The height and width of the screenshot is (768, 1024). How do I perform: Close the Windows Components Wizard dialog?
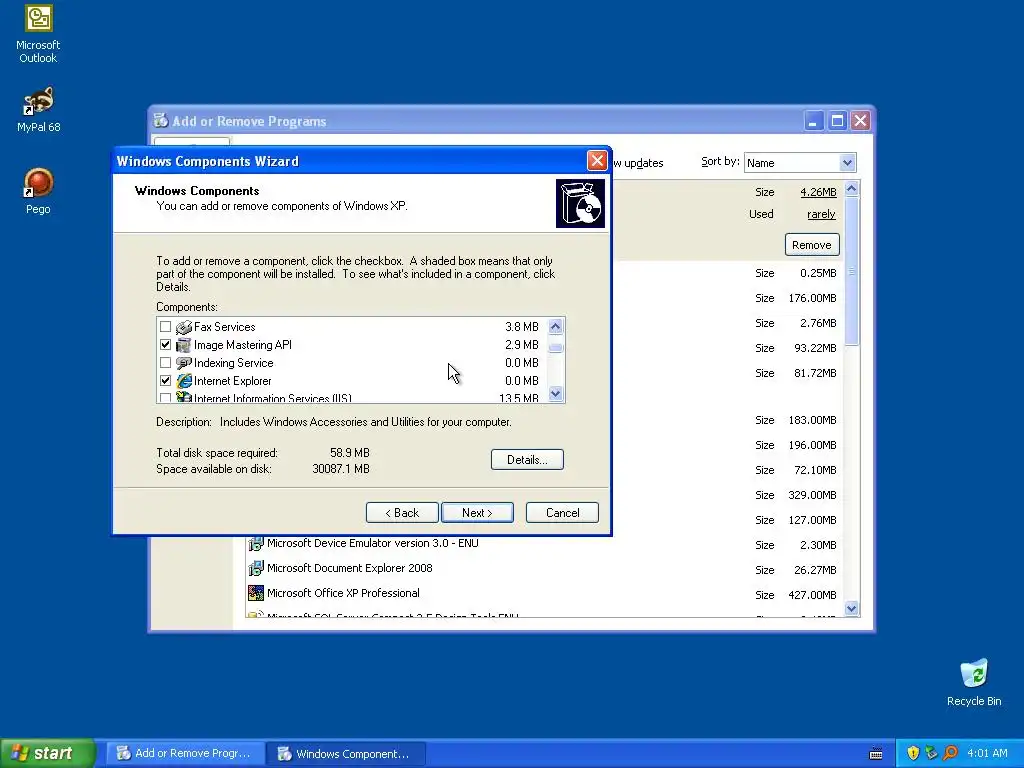[x=597, y=161]
